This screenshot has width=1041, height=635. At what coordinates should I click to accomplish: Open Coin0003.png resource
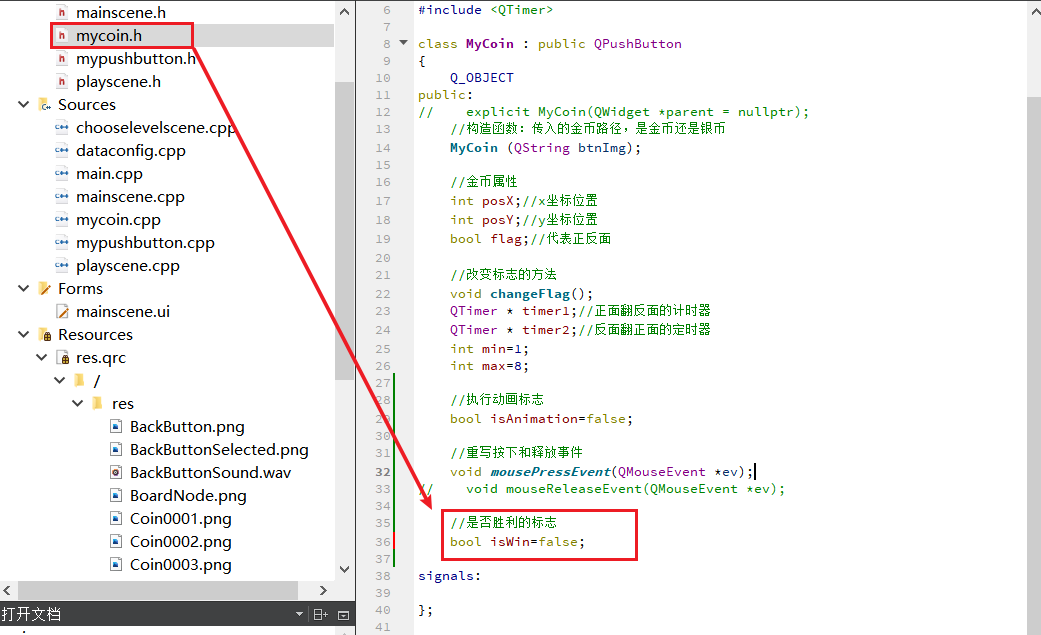coord(181,565)
